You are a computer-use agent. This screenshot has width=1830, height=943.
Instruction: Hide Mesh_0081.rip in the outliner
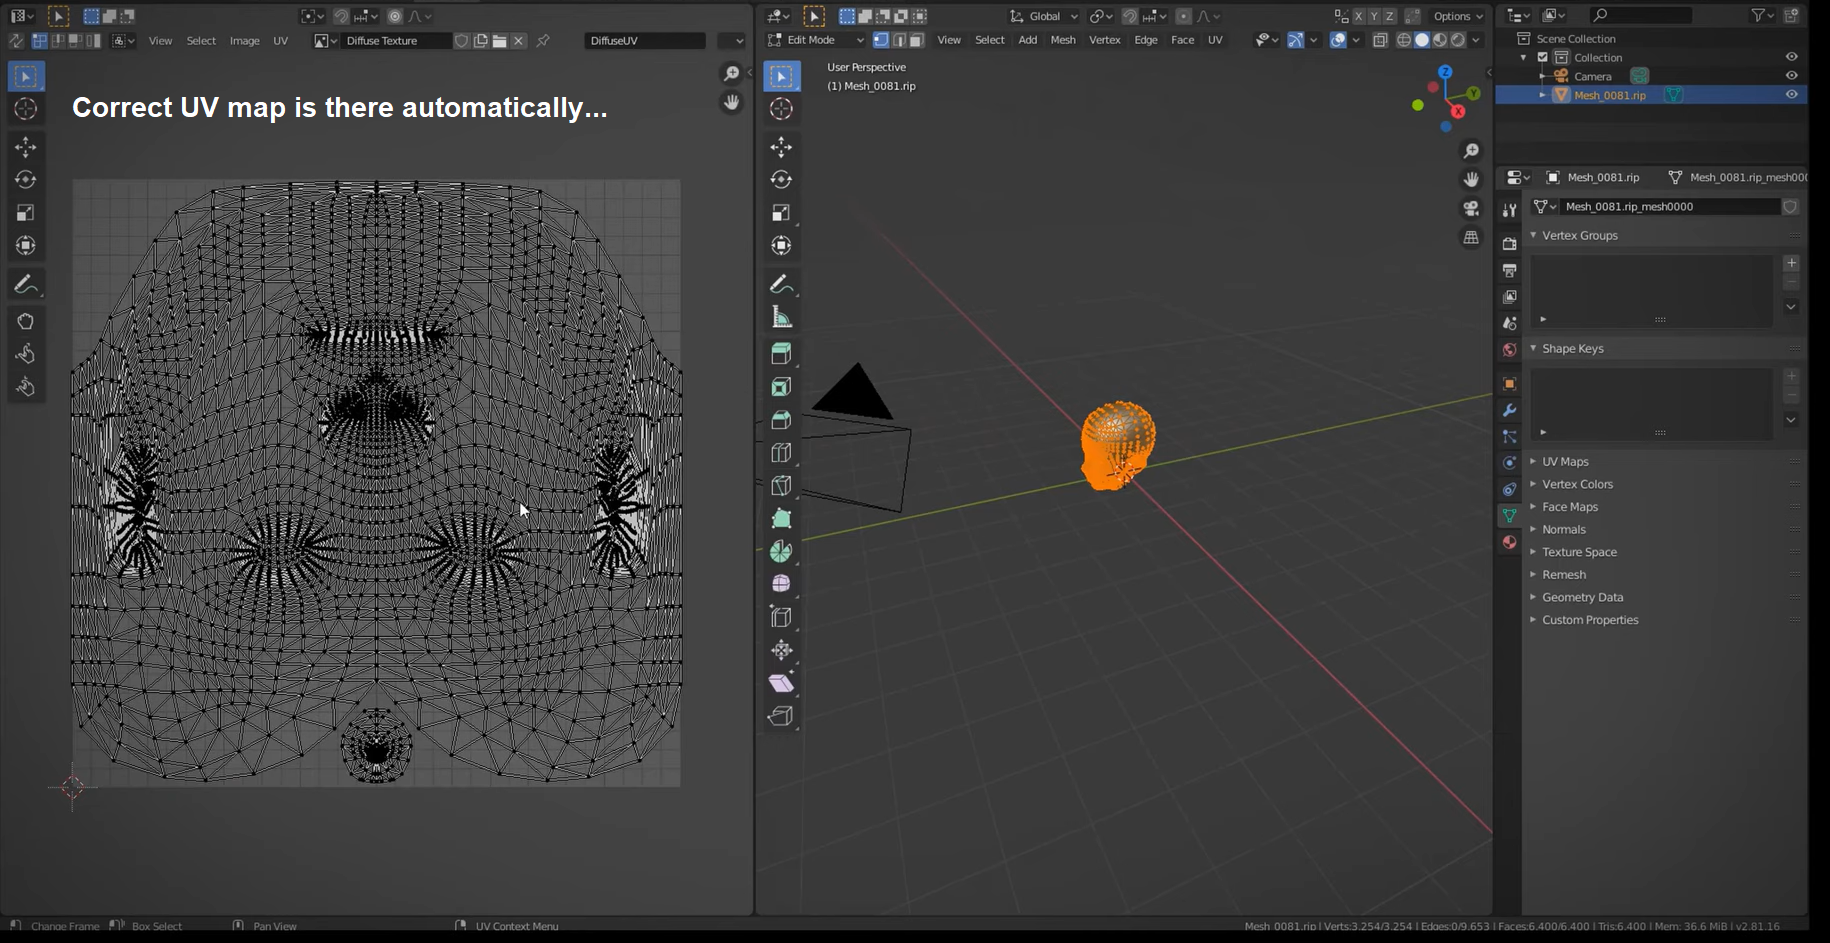1791,94
